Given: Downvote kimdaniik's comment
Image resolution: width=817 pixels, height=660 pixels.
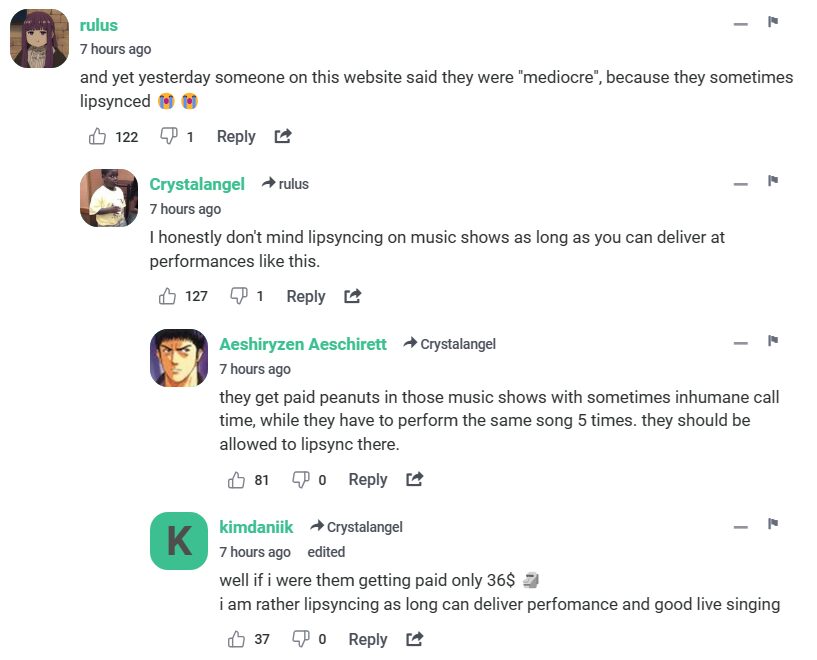Looking at the screenshot, I should tap(300, 639).
